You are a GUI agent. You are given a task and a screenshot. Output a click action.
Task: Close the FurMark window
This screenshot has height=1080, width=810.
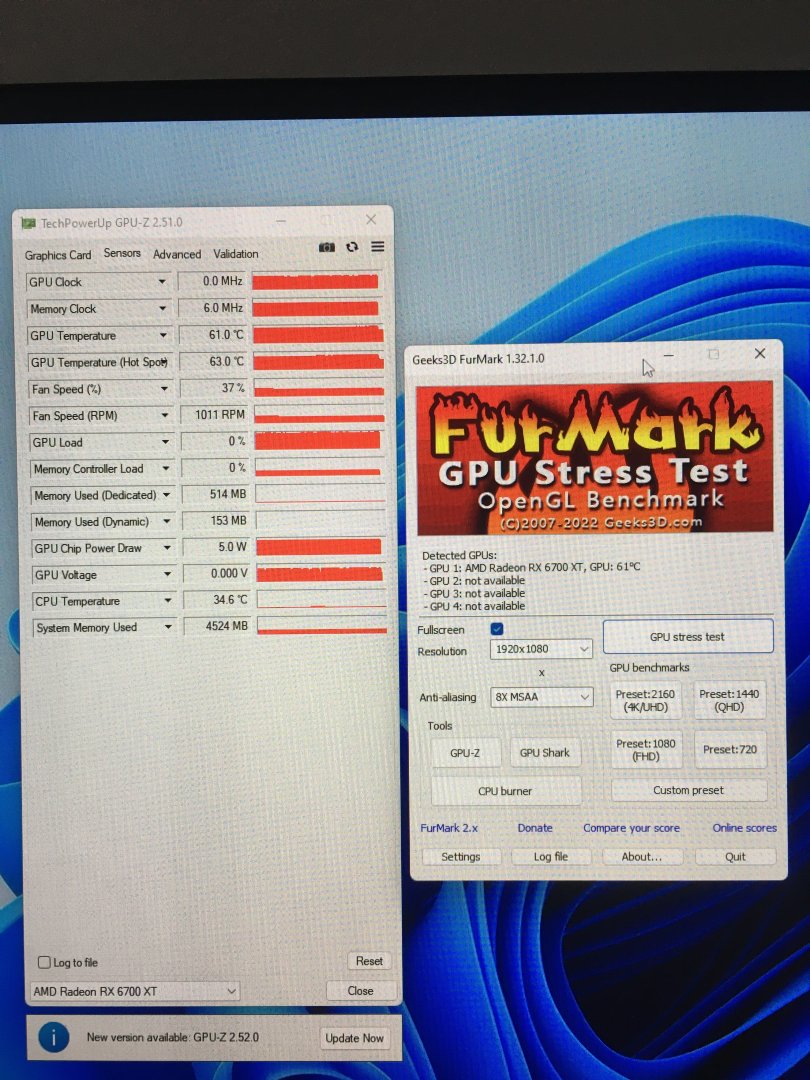(760, 353)
